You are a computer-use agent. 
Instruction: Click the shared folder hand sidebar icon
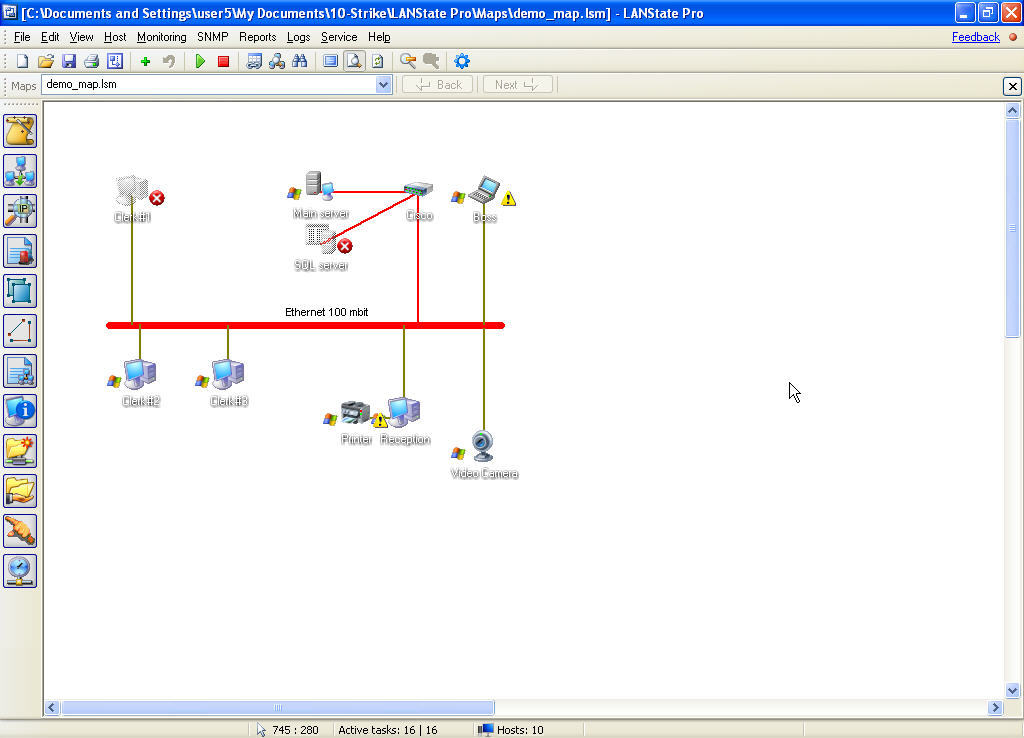pyautogui.click(x=20, y=491)
